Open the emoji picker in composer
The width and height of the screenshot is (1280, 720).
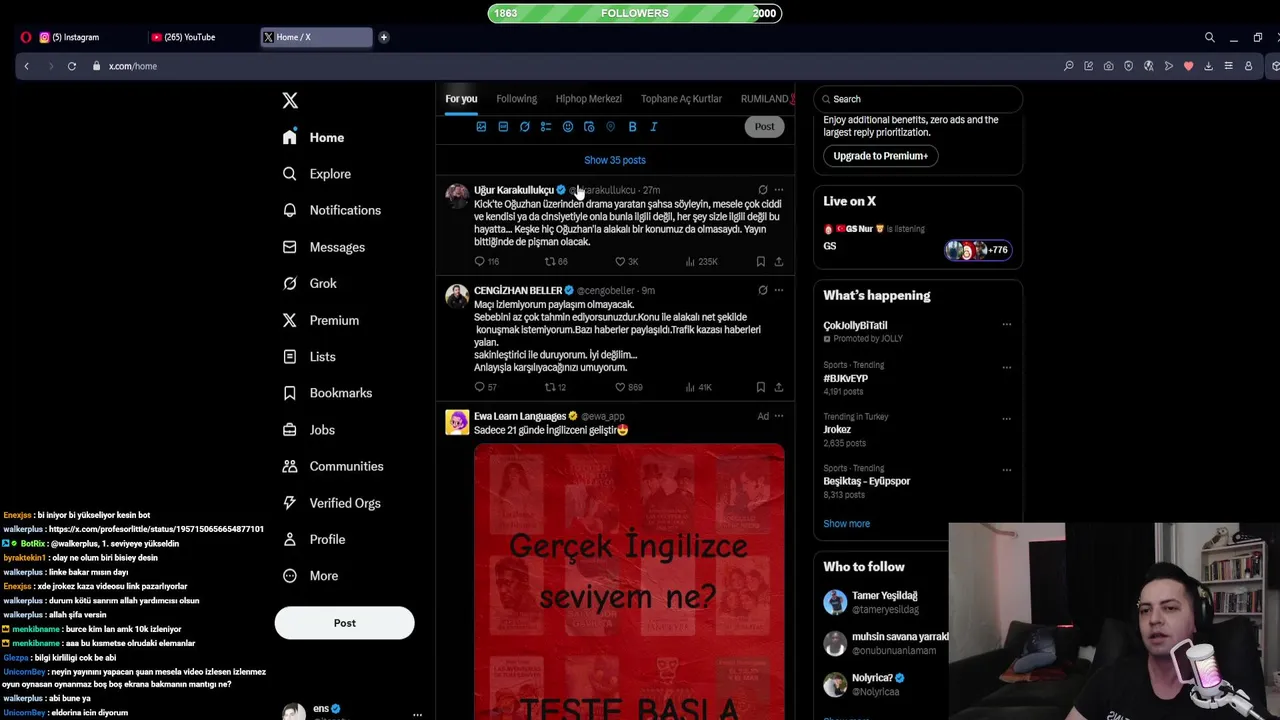click(568, 127)
